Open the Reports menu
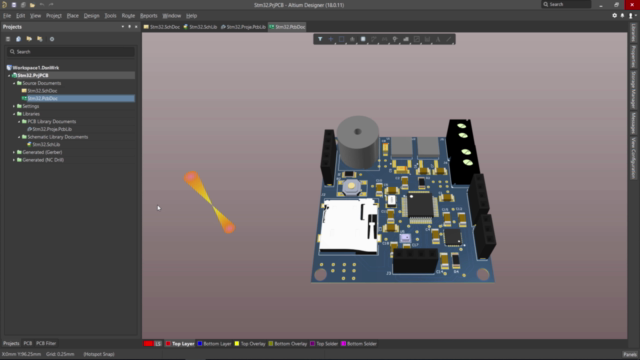 coord(149,16)
